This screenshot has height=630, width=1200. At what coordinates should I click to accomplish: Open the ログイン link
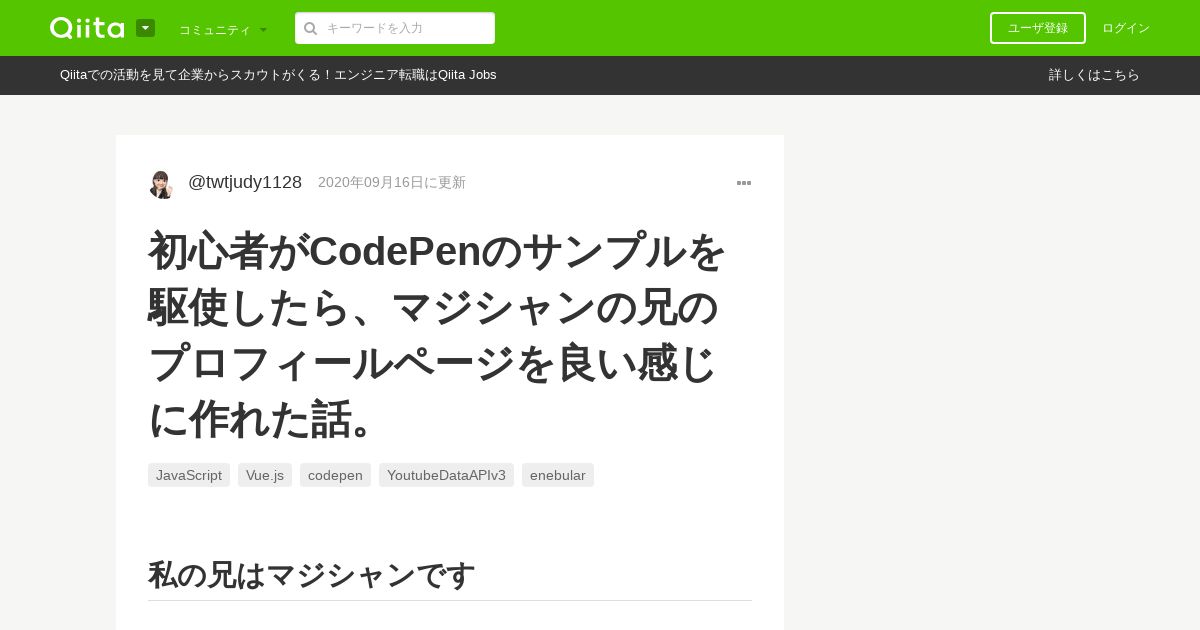[x=1126, y=28]
